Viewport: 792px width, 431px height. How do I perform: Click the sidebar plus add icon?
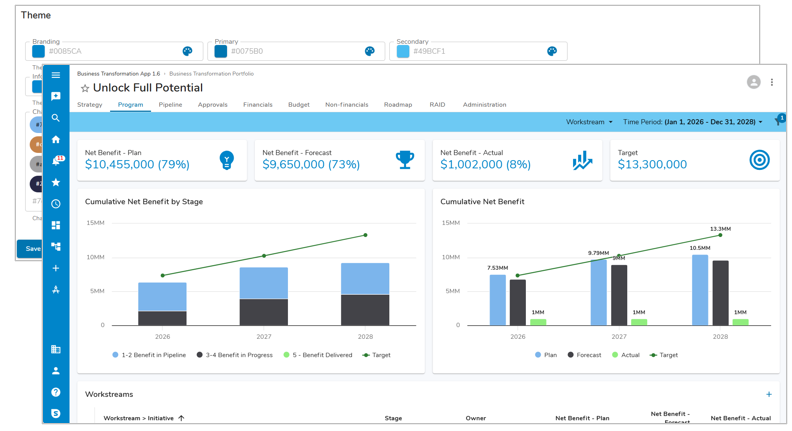(56, 268)
